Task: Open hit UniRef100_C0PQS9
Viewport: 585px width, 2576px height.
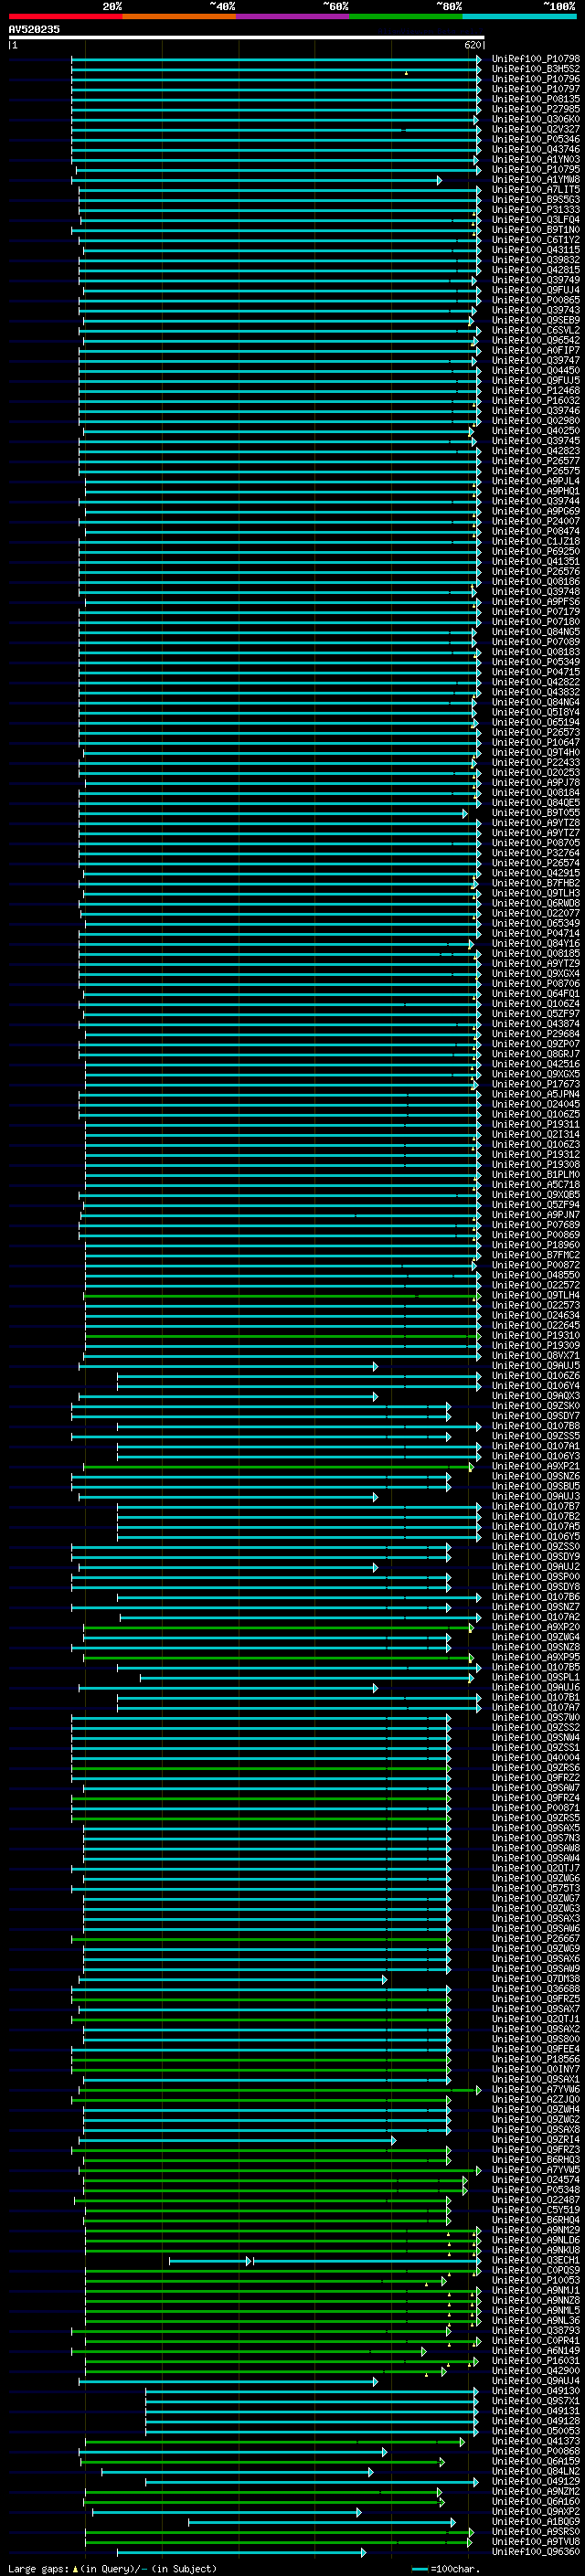Action: [x=536, y=2271]
